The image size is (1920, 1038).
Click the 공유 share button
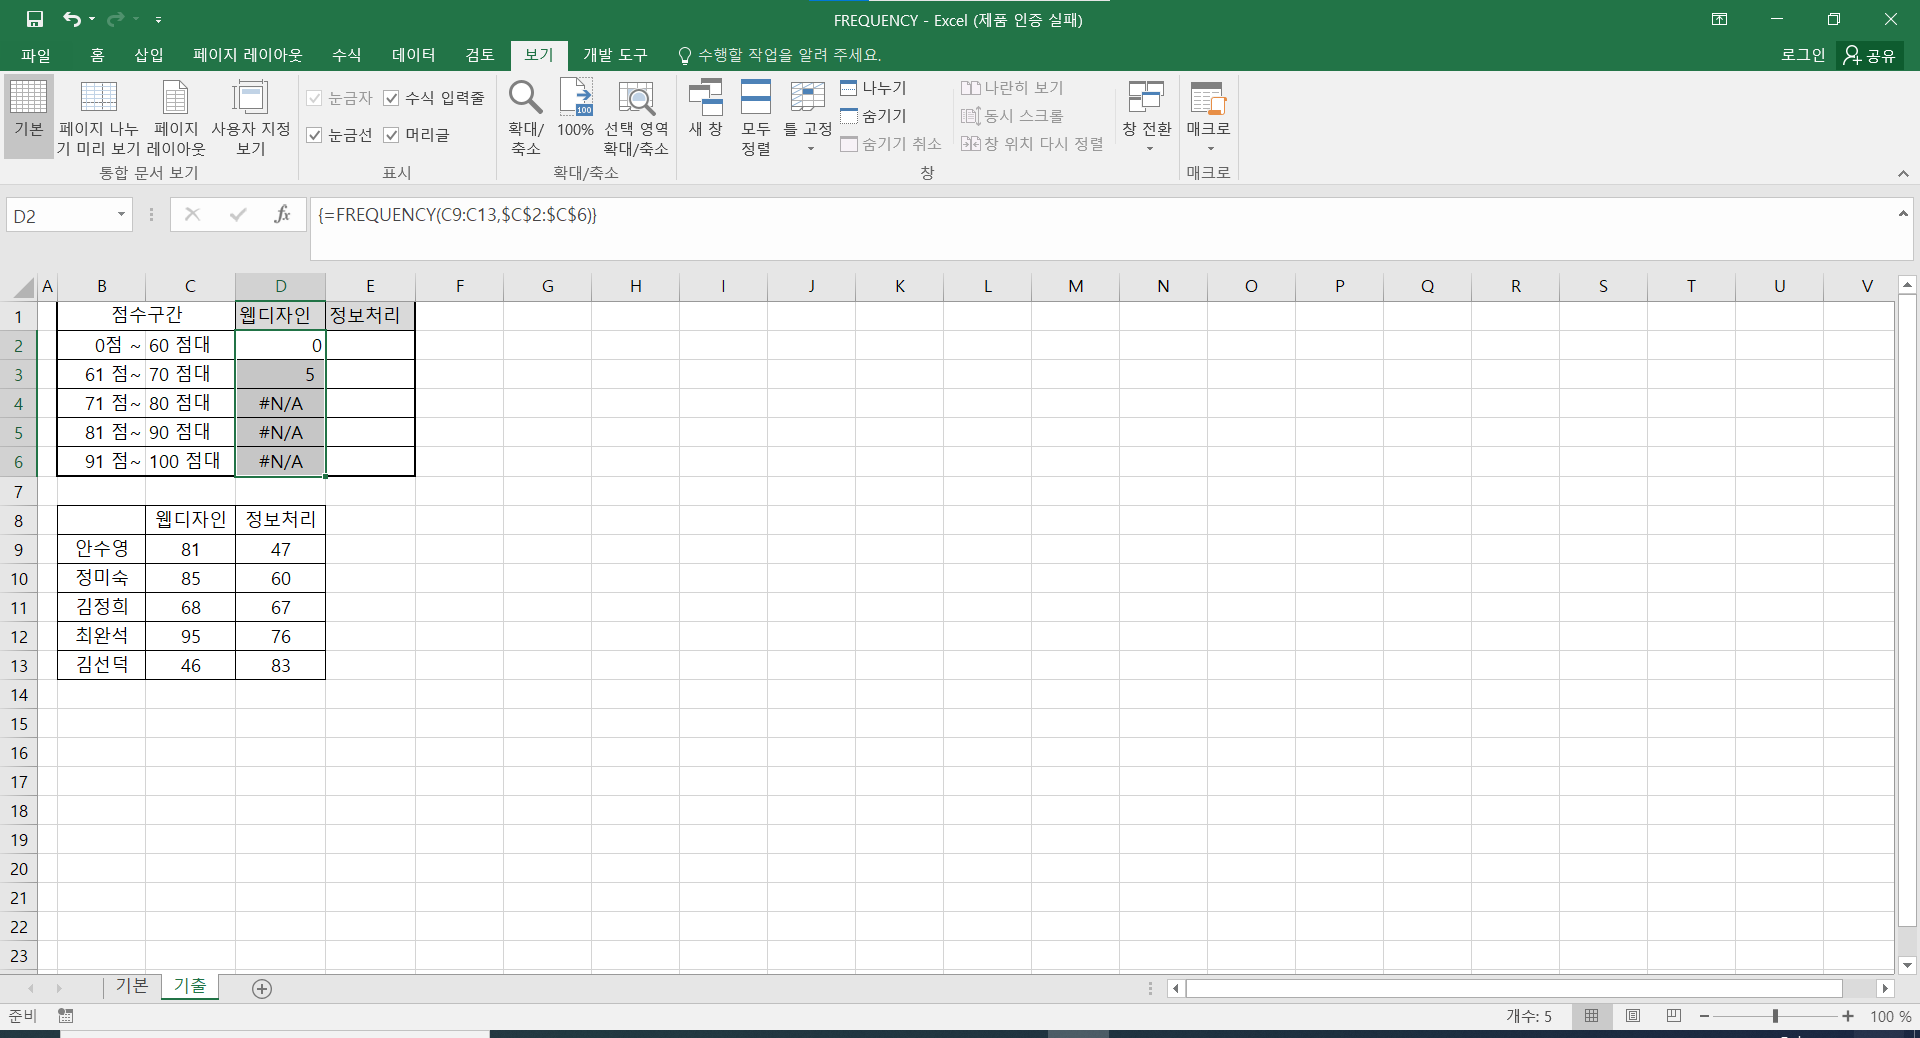pyautogui.click(x=1870, y=55)
